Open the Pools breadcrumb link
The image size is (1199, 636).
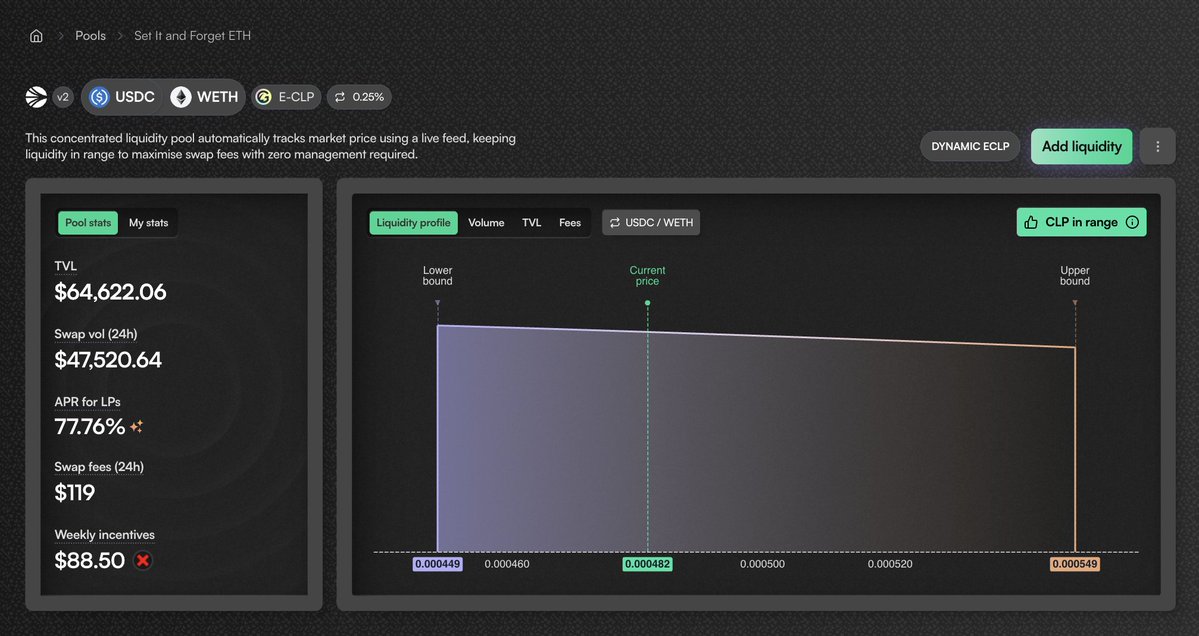tap(90, 36)
